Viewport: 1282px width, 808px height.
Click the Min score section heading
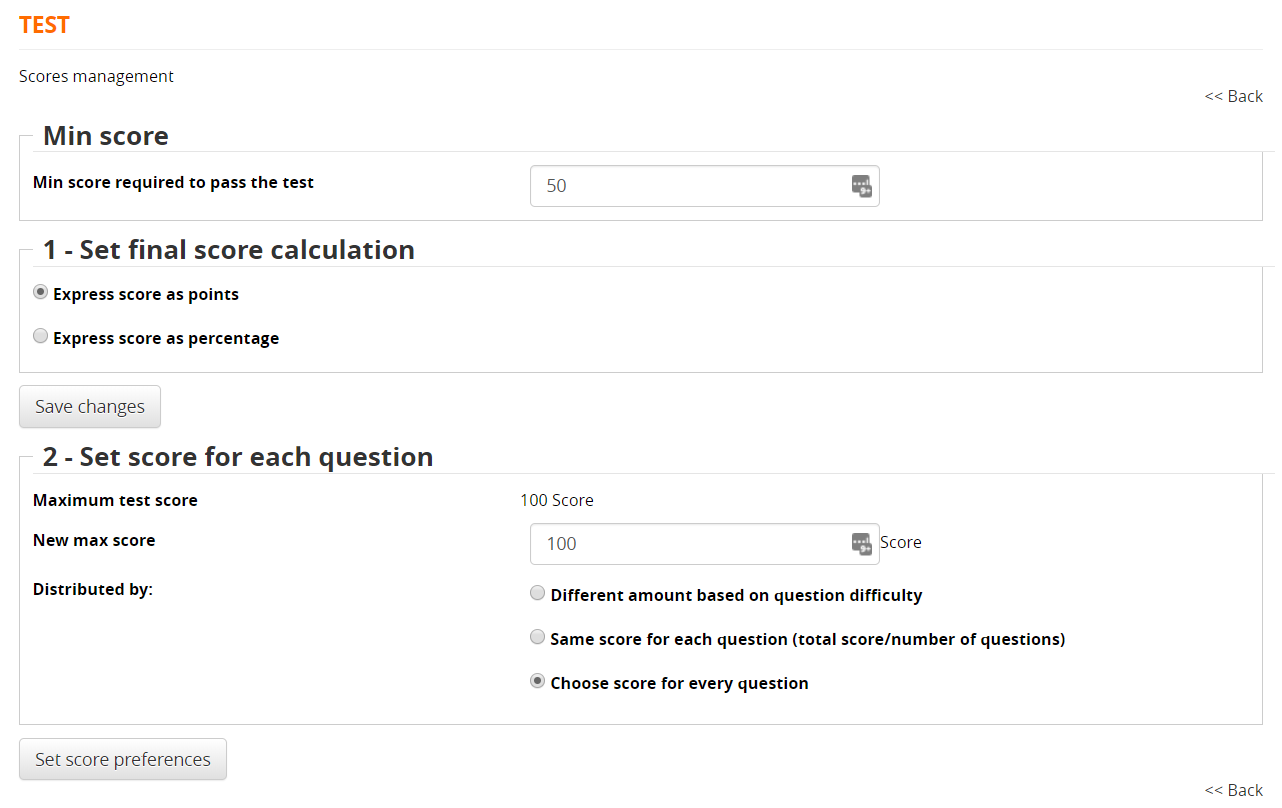click(x=105, y=136)
